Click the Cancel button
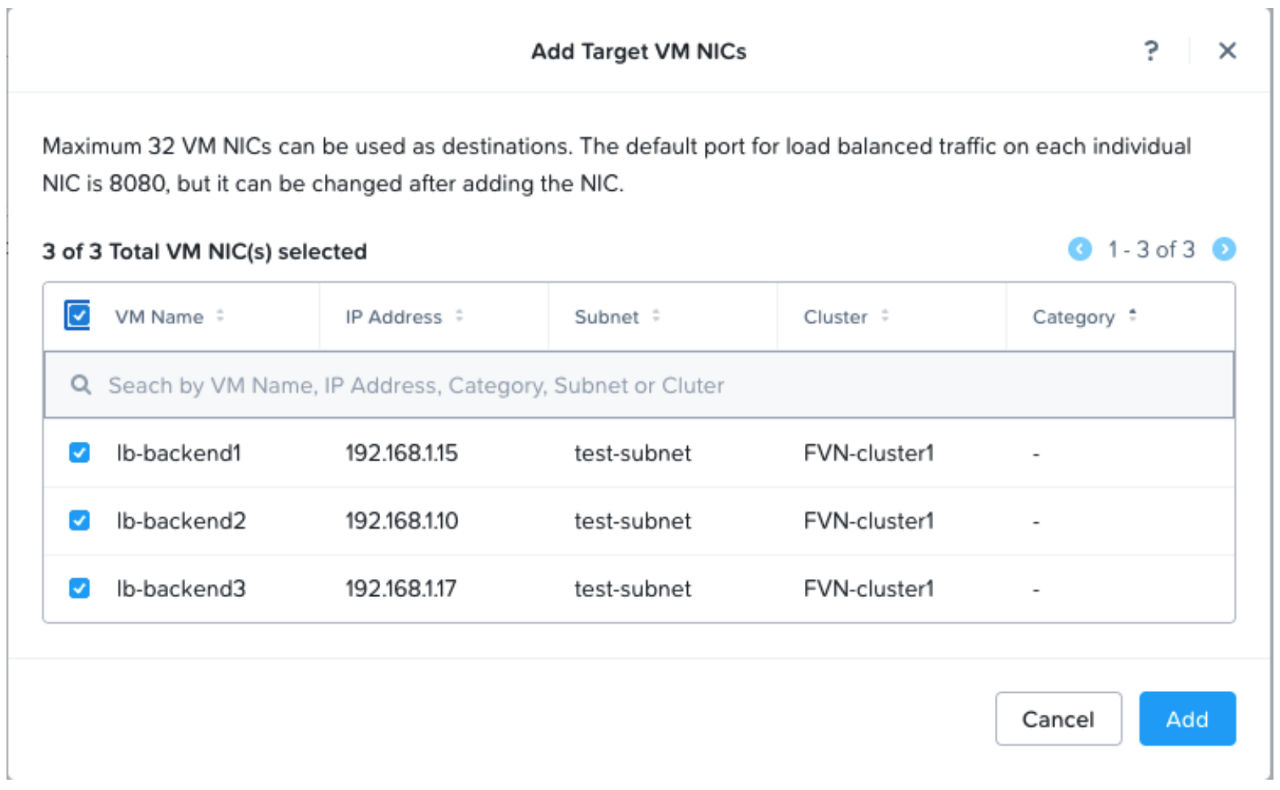 coord(1059,719)
